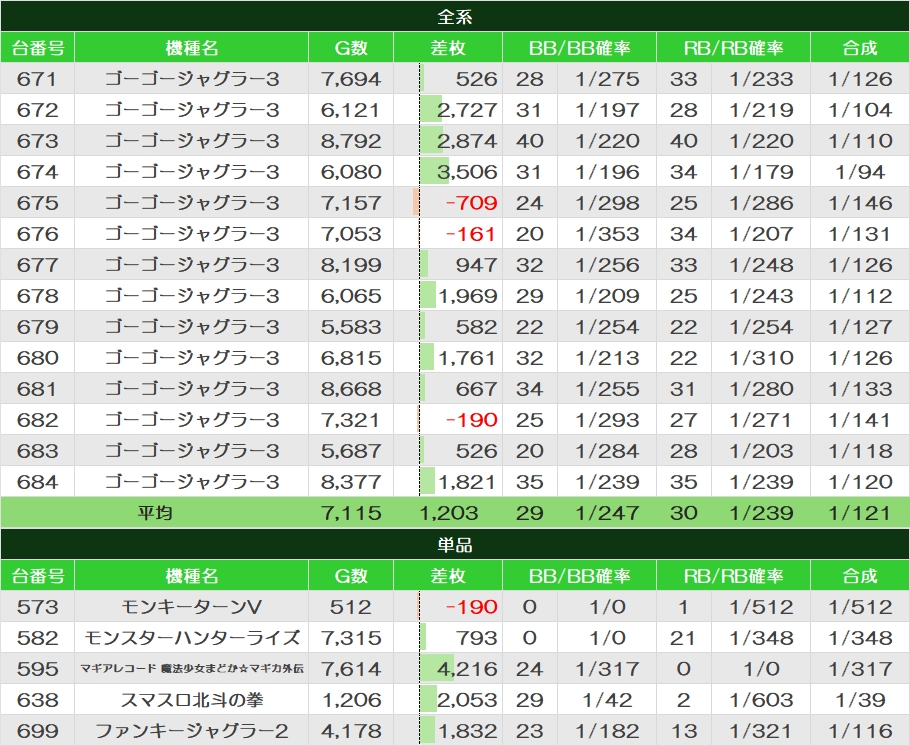
Task: Select machine number 672 cell
Action: click(x=37, y=110)
